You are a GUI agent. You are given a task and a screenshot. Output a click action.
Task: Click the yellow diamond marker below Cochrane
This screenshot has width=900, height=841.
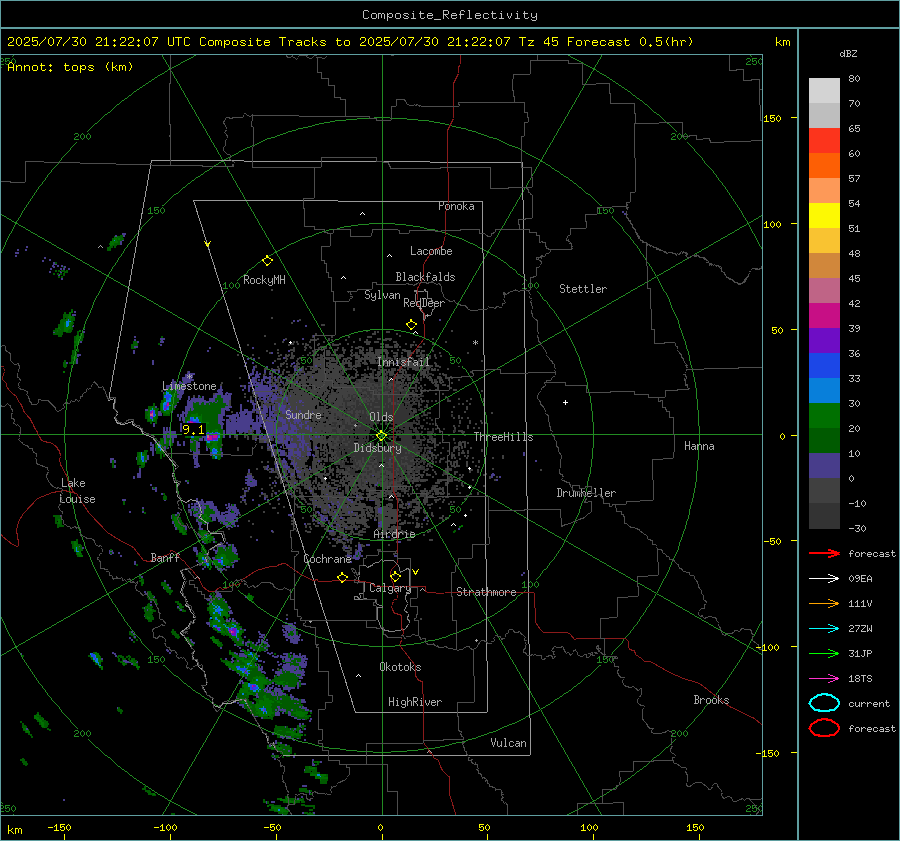342,577
